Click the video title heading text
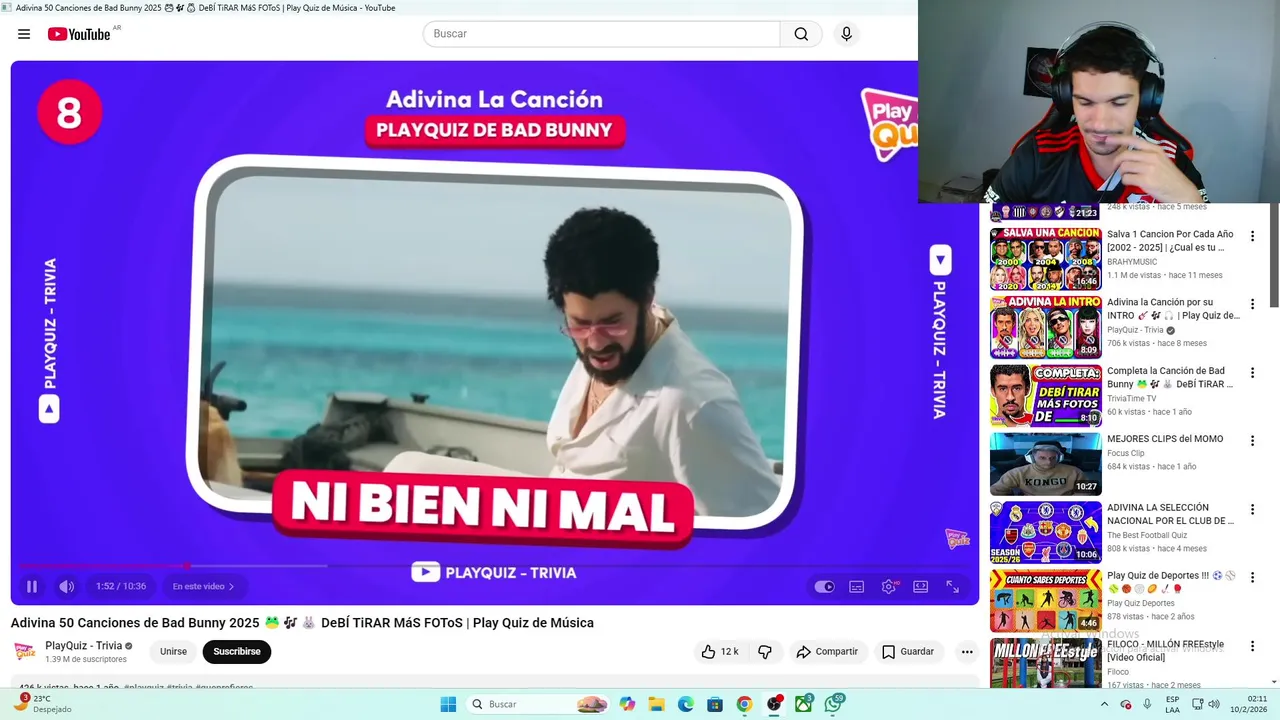 [x=302, y=623]
